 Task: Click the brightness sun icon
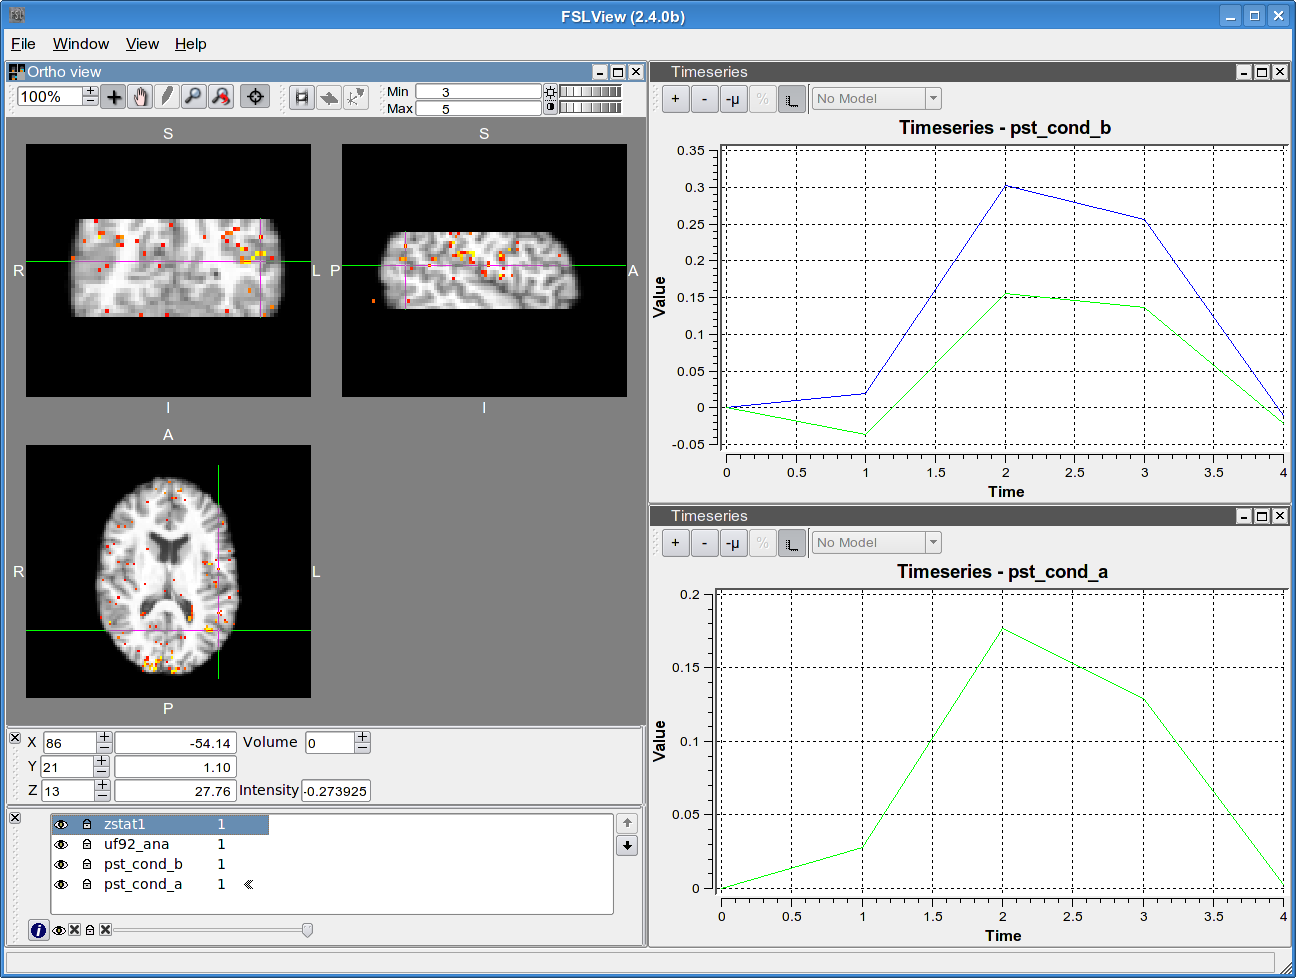(x=550, y=92)
